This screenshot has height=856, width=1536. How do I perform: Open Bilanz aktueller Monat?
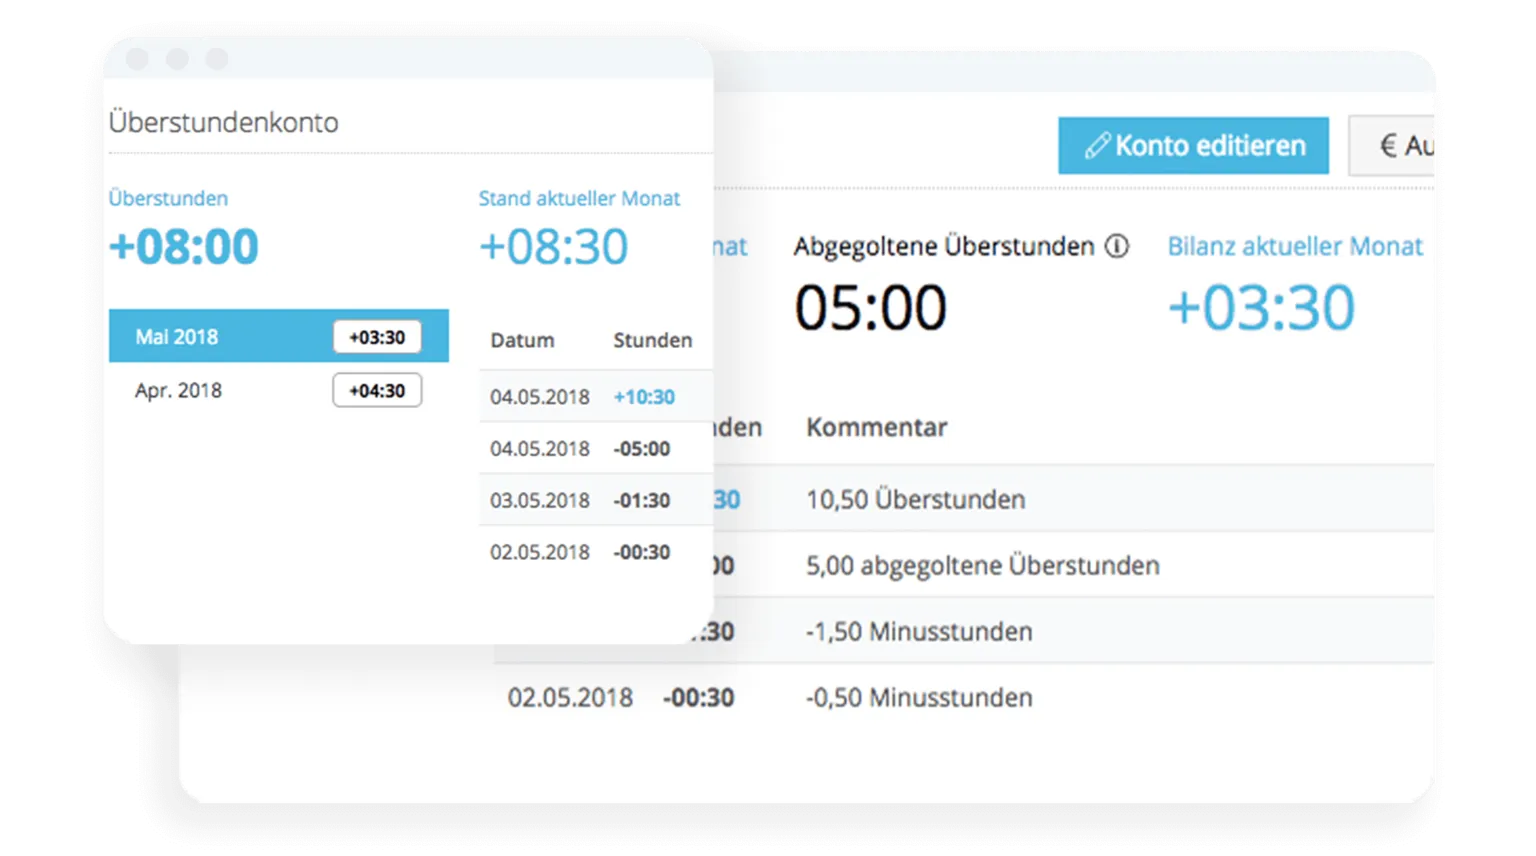tap(1295, 246)
